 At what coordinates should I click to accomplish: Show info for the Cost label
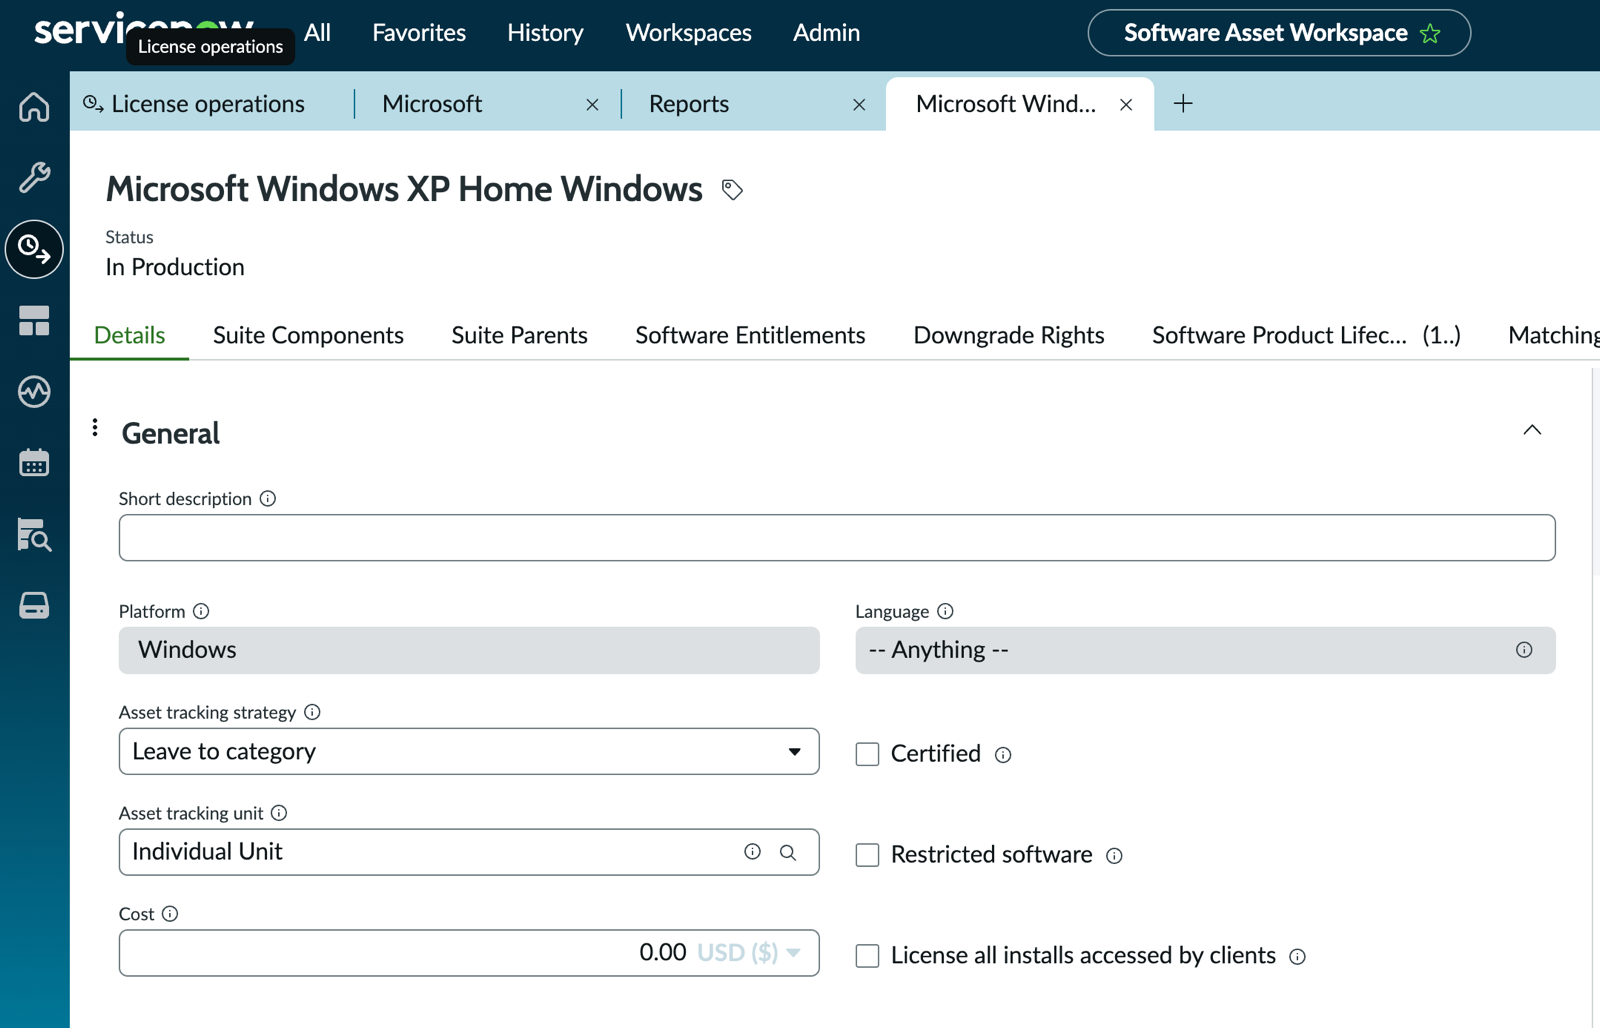tap(170, 914)
